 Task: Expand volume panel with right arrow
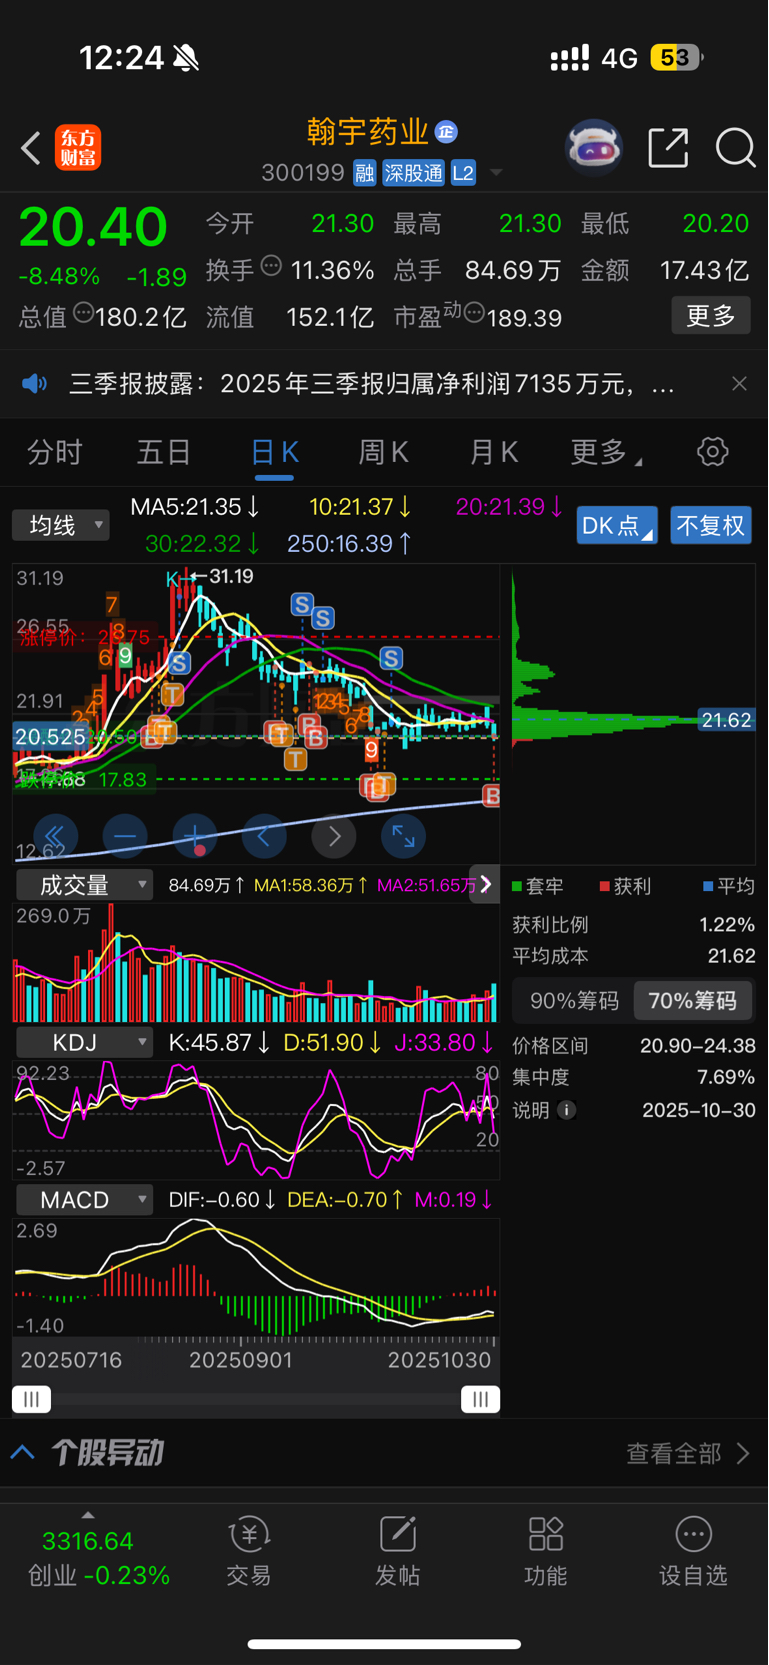coord(485,884)
